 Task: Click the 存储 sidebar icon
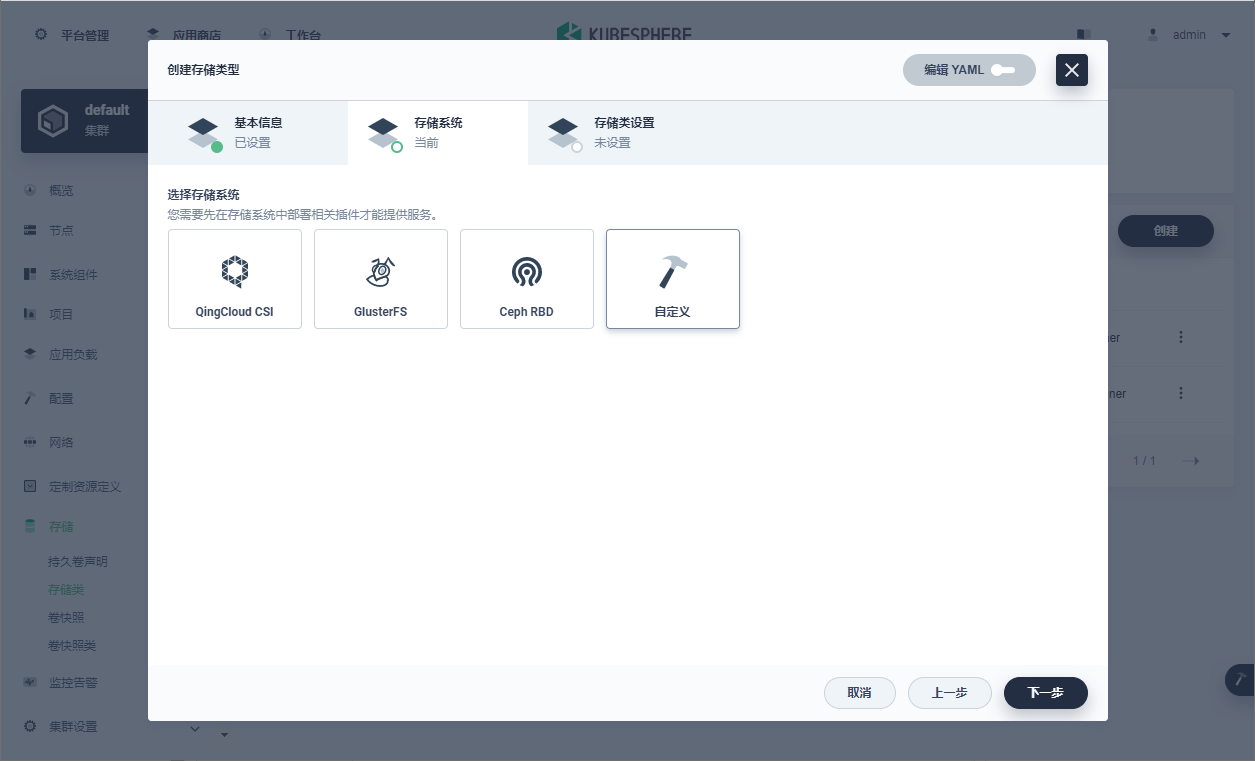pyautogui.click(x=30, y=526)
